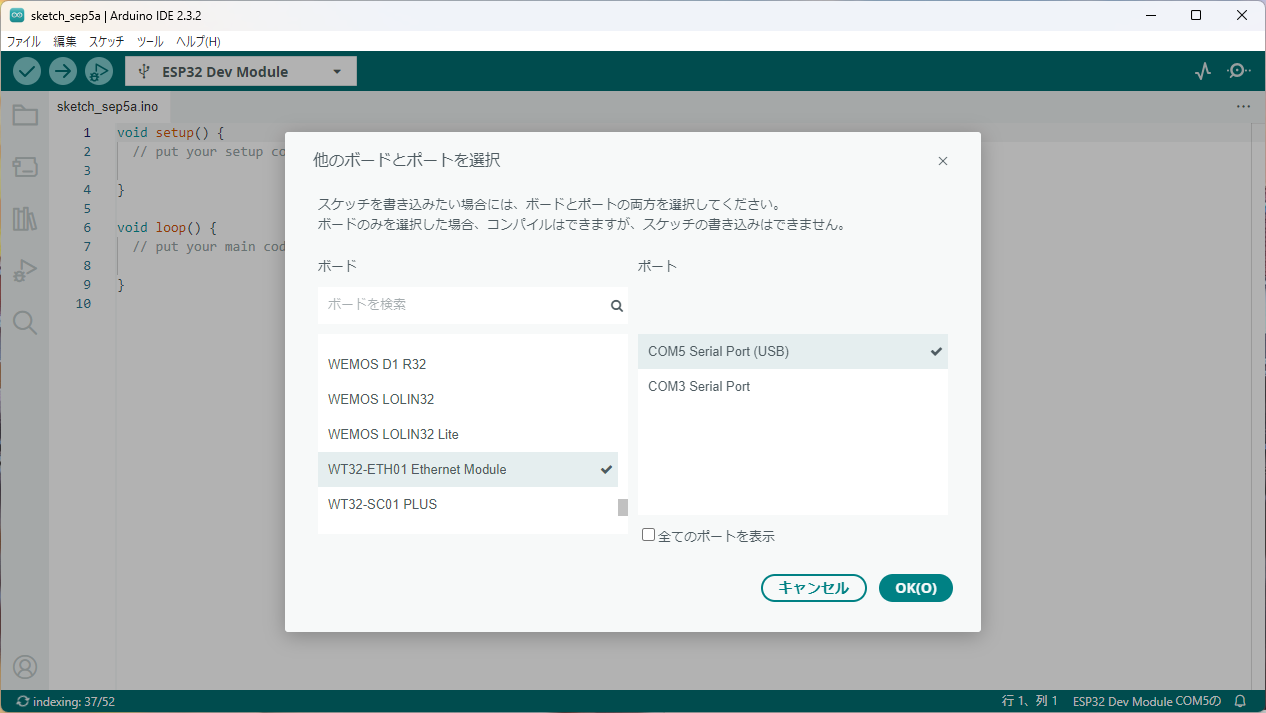Select WEMOS D1 R32 board
The image size is (1266, 713).
(468, 364)
